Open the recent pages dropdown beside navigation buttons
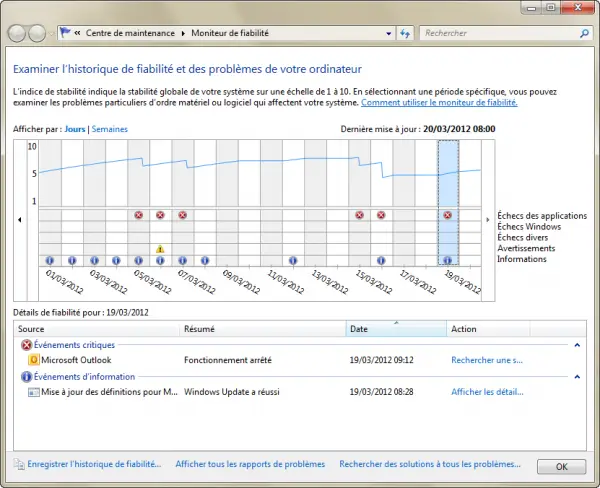Image resolution: width=600 pixels, height=488 pixels. tap(51, 34)
